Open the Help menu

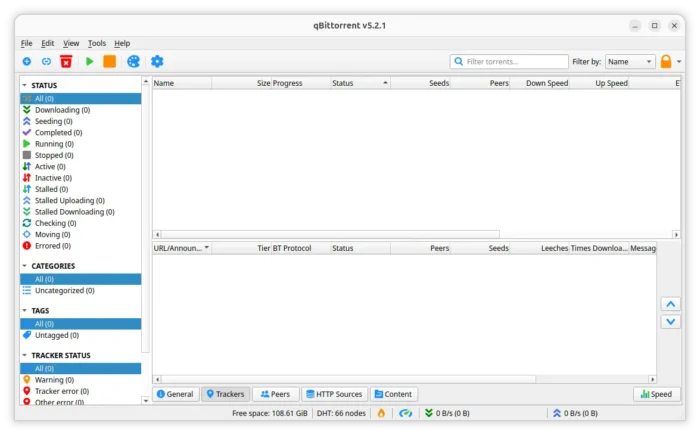122,43
